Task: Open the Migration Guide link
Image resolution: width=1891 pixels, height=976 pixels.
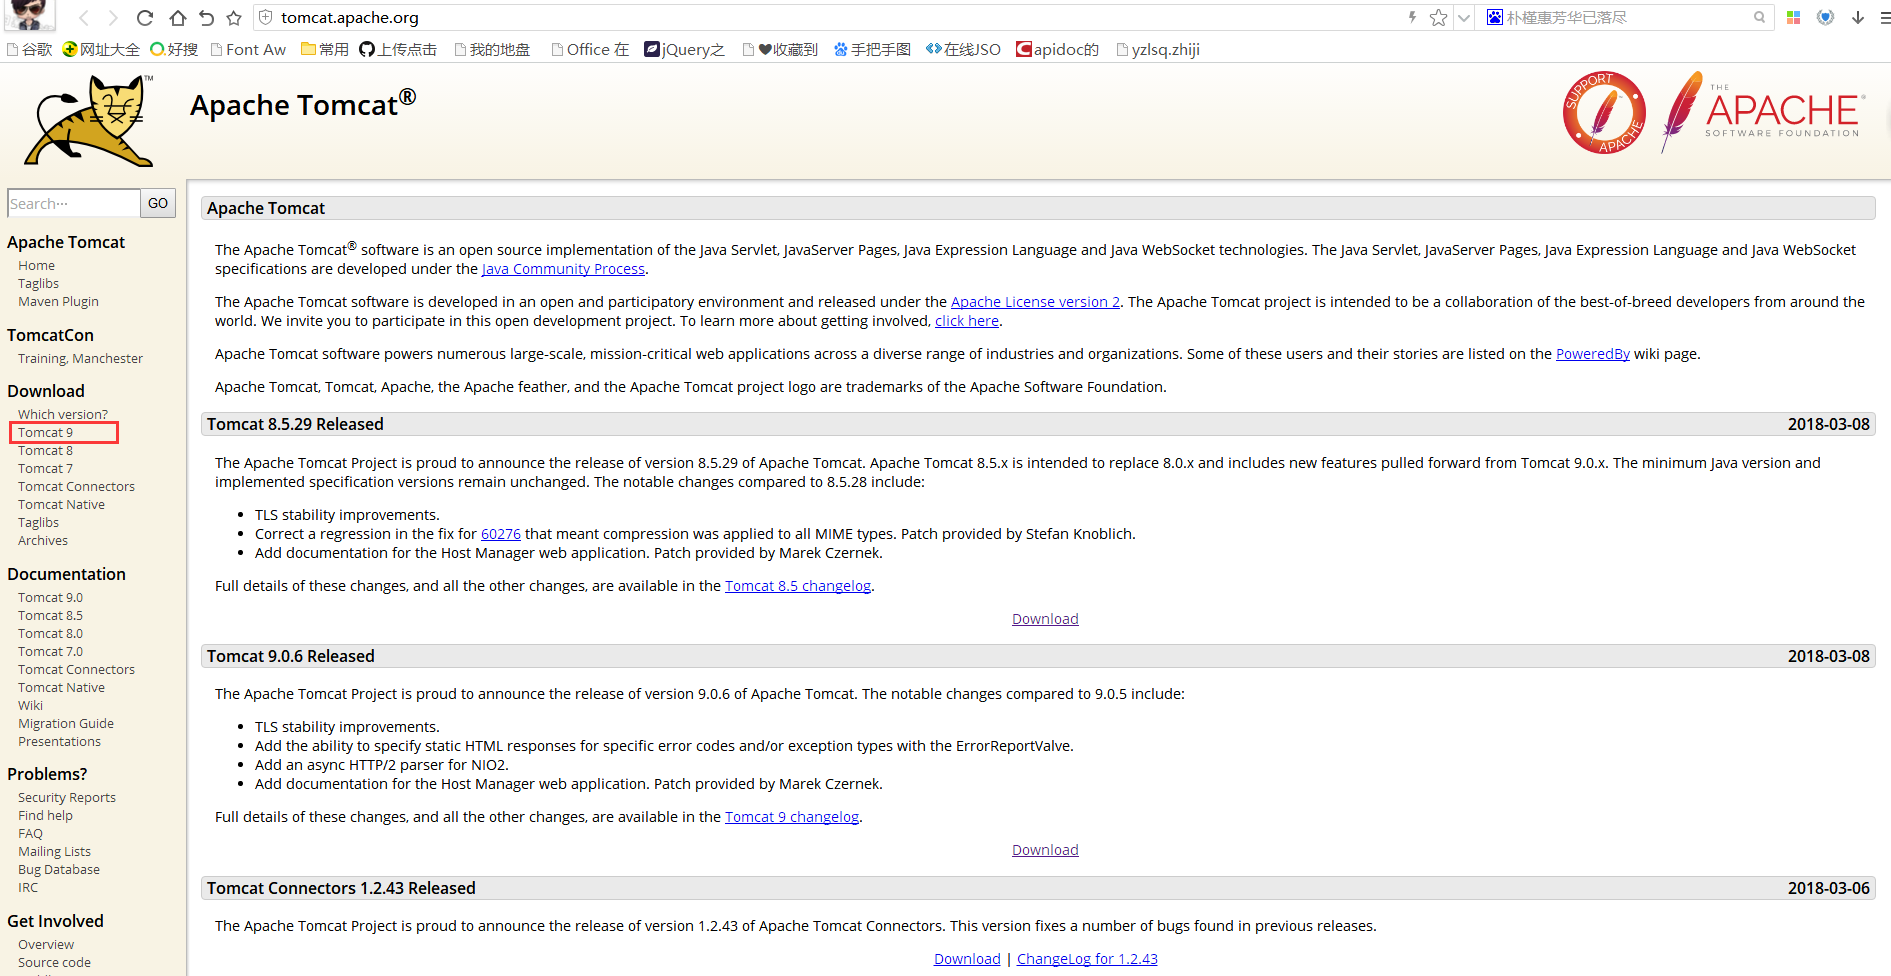Action: click(66, 723)
